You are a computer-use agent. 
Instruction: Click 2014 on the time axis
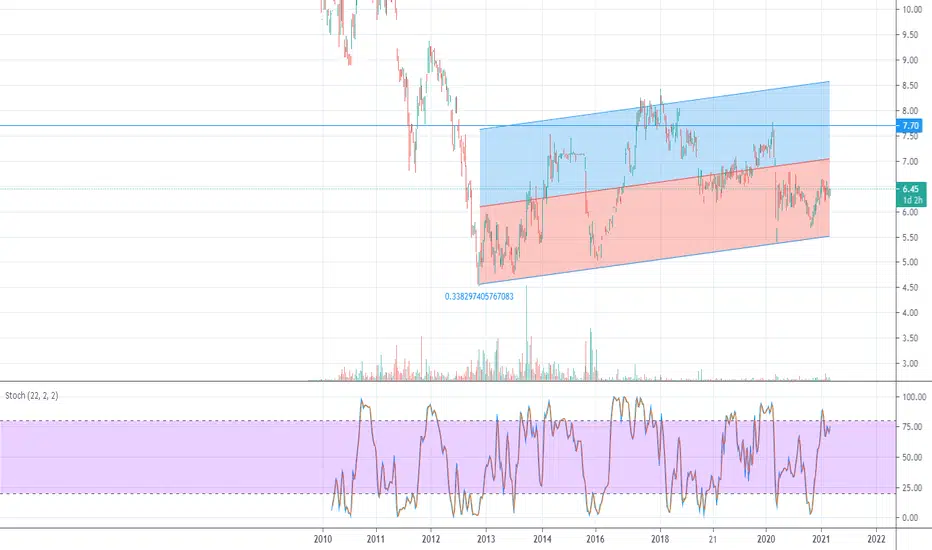point(542,539)
